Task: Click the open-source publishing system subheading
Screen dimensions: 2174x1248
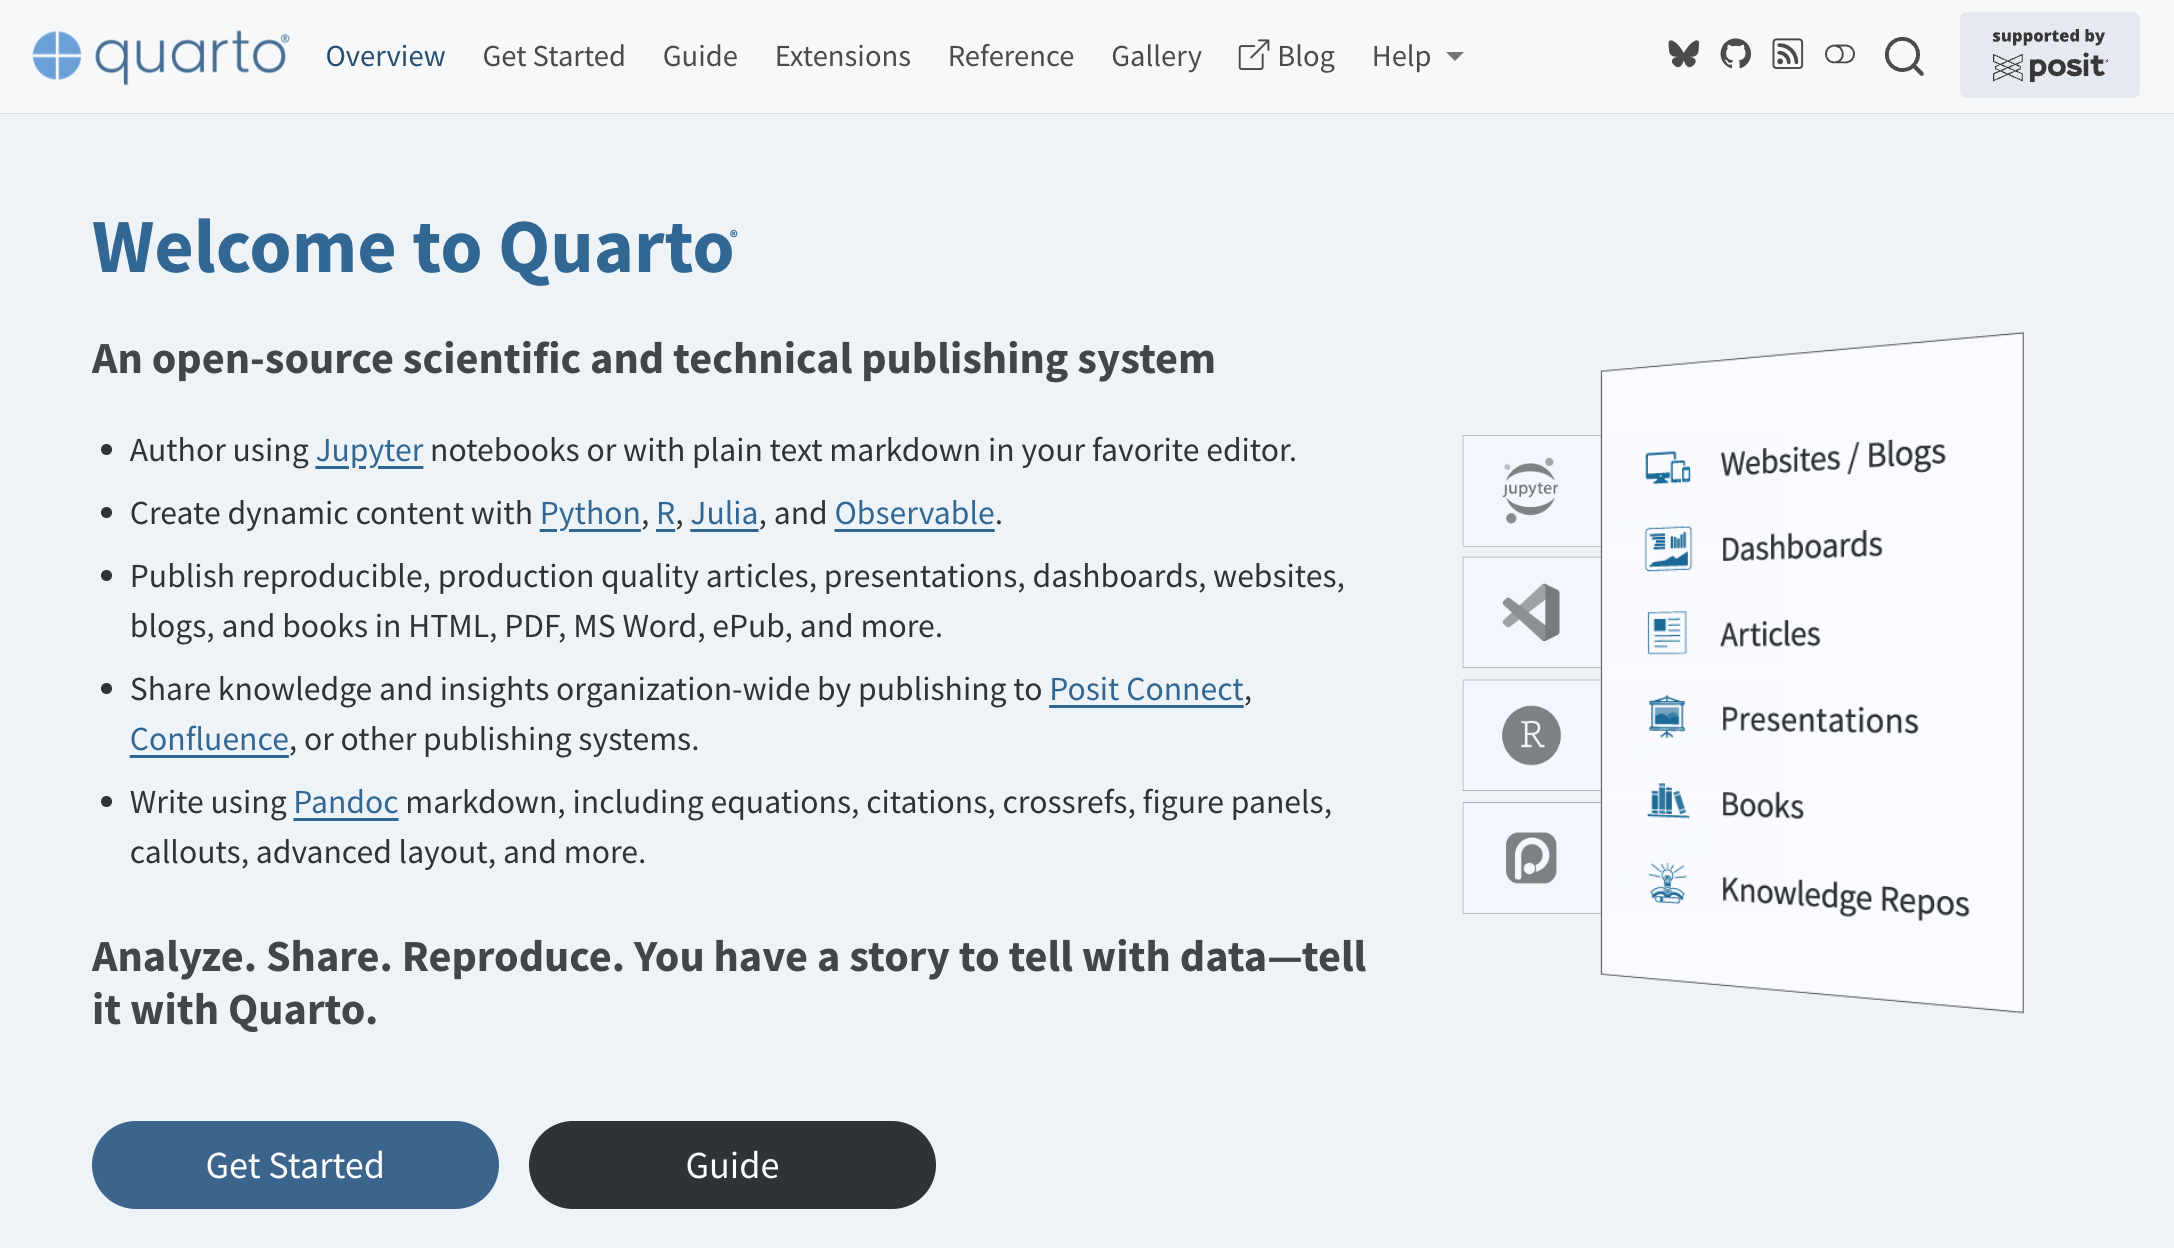Action: (x=653, y=358)
